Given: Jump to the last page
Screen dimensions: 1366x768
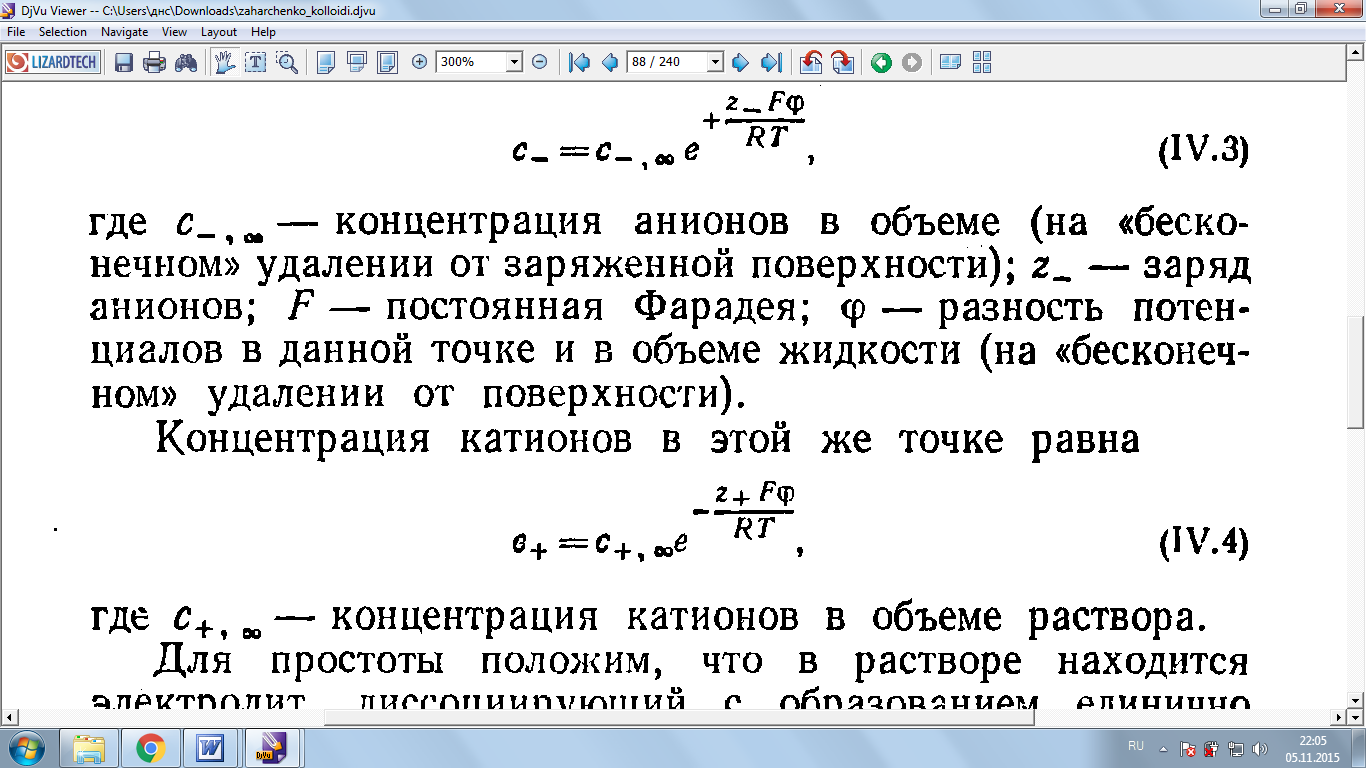Looking at the screenshot, I should pyautogui.click(x=770, y=62).
